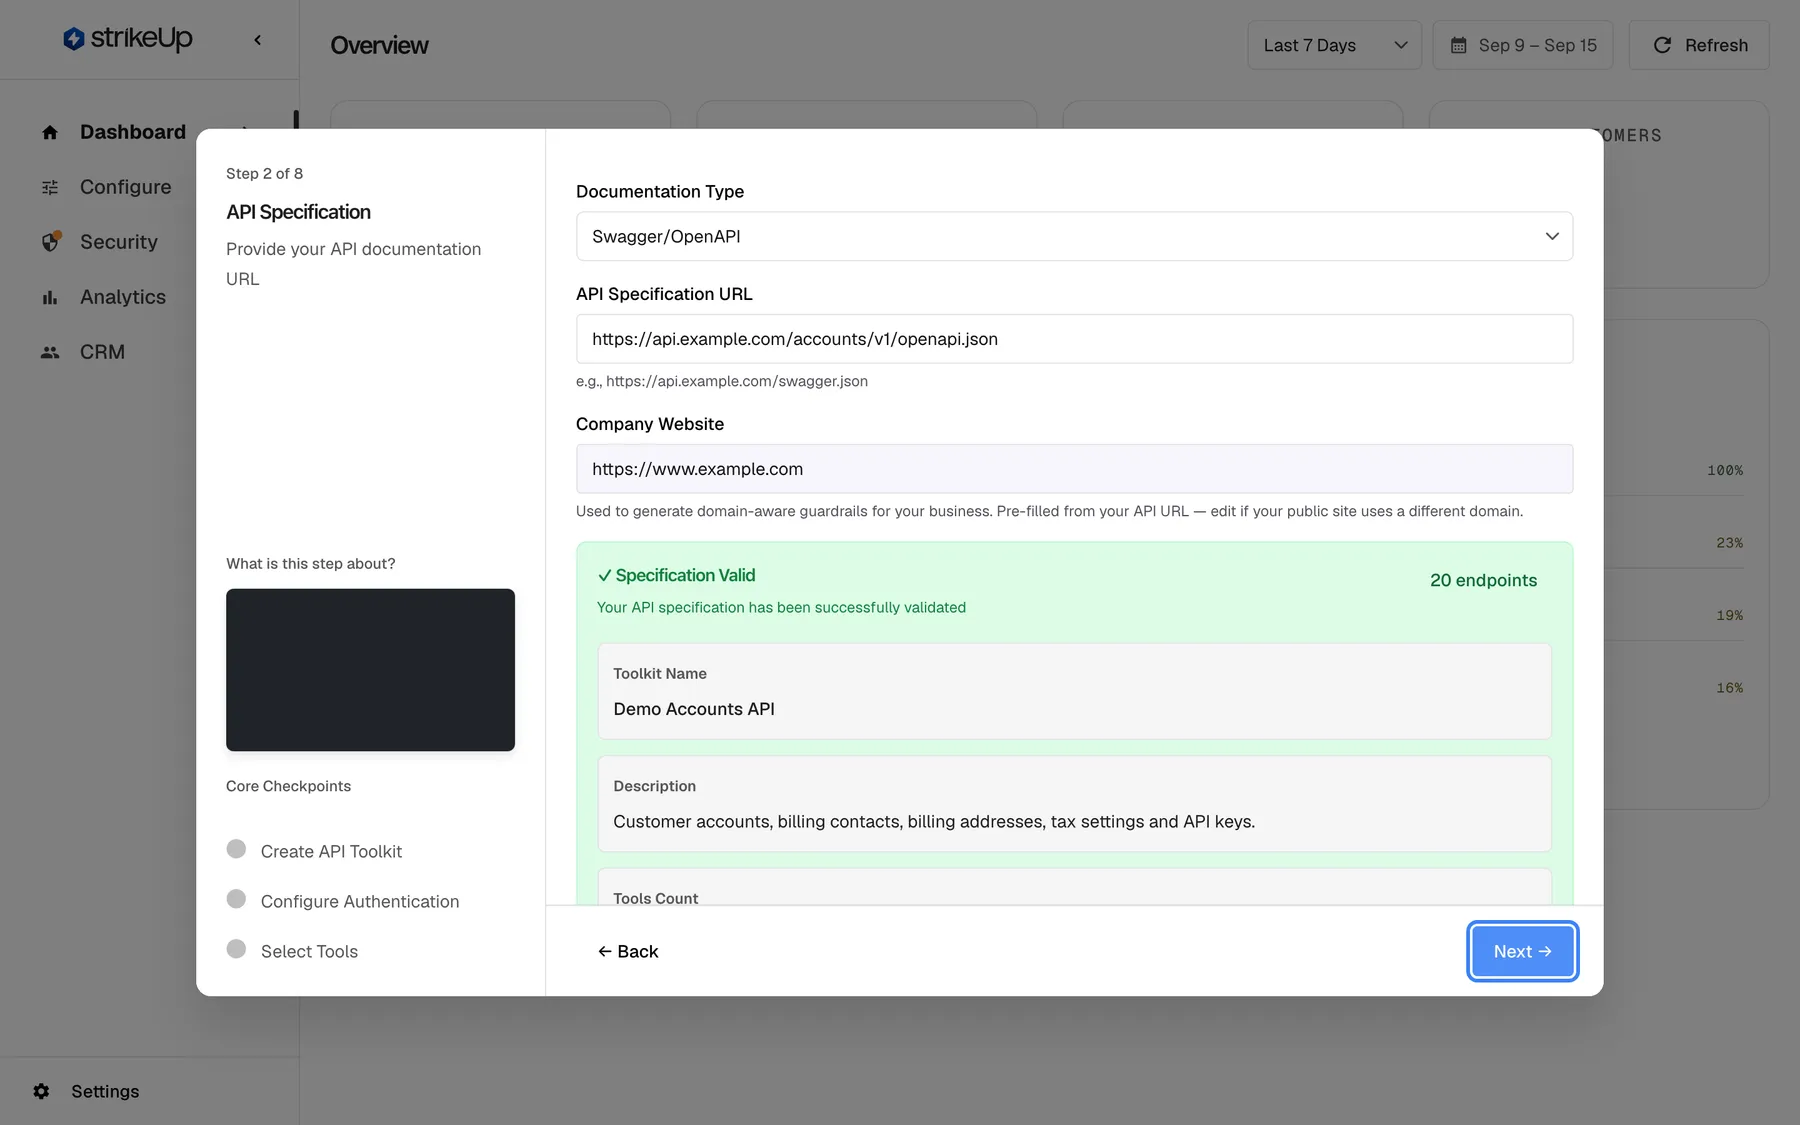Viewport: 1800px width, 1125px height.
Task: Click the 23% value in background chart
Action: click(1729, 543)
